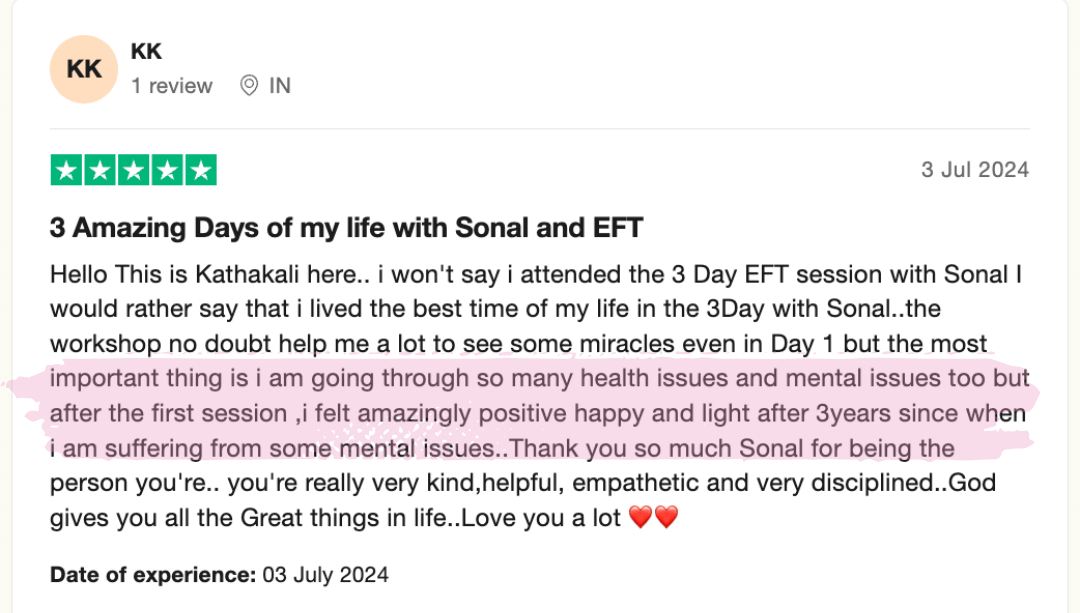Click the location pin icon
Screen dimensions: 1080x613
click(249, 86)
